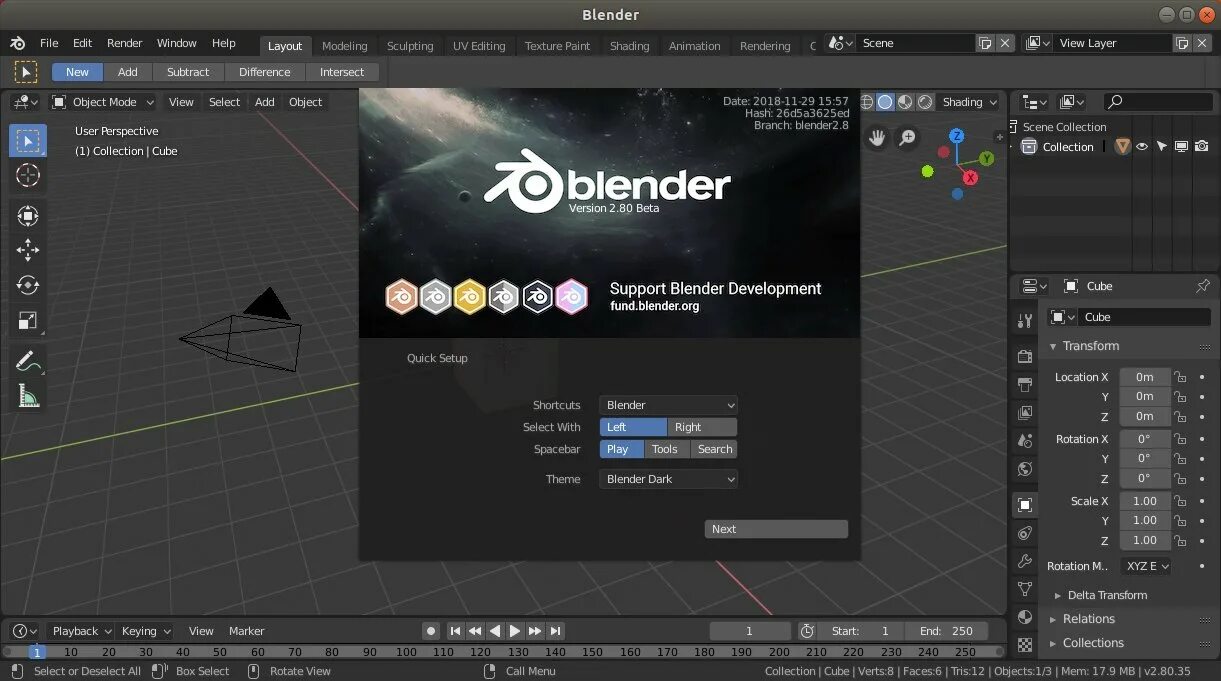Toggle Collection eye visibility in outliner
The height and width of the screenshot is (681, 1221).
[x=1142, y=147]
